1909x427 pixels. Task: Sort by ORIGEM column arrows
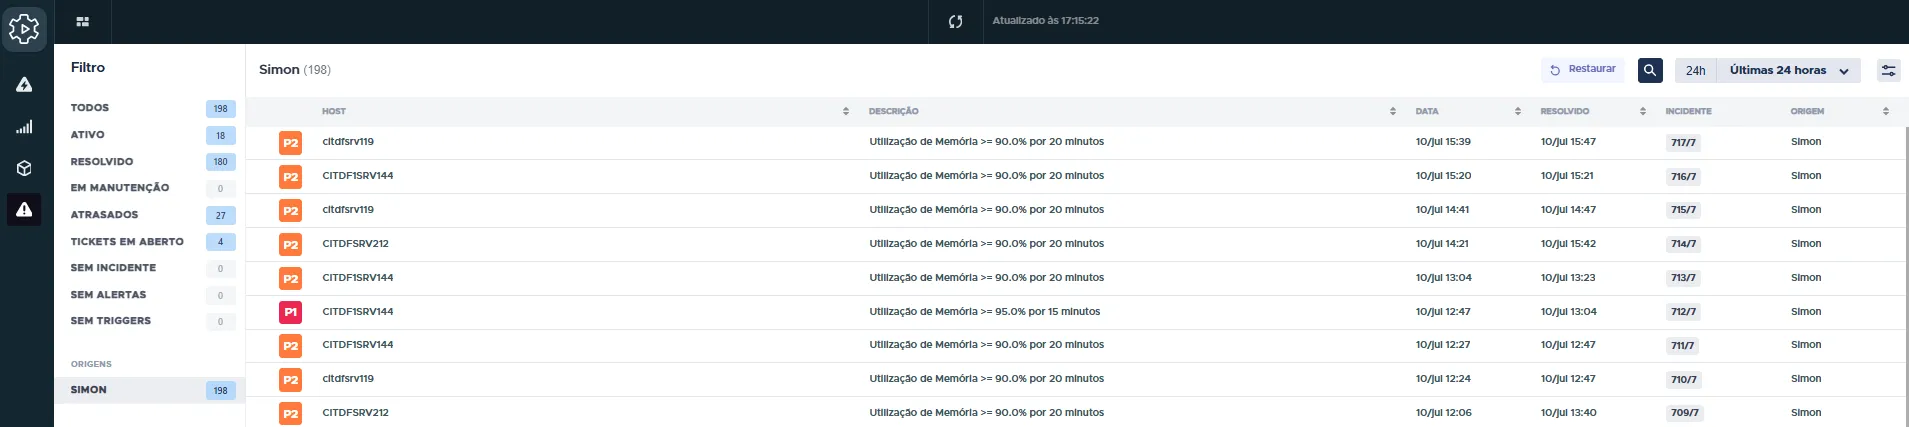coord(1886,111)
